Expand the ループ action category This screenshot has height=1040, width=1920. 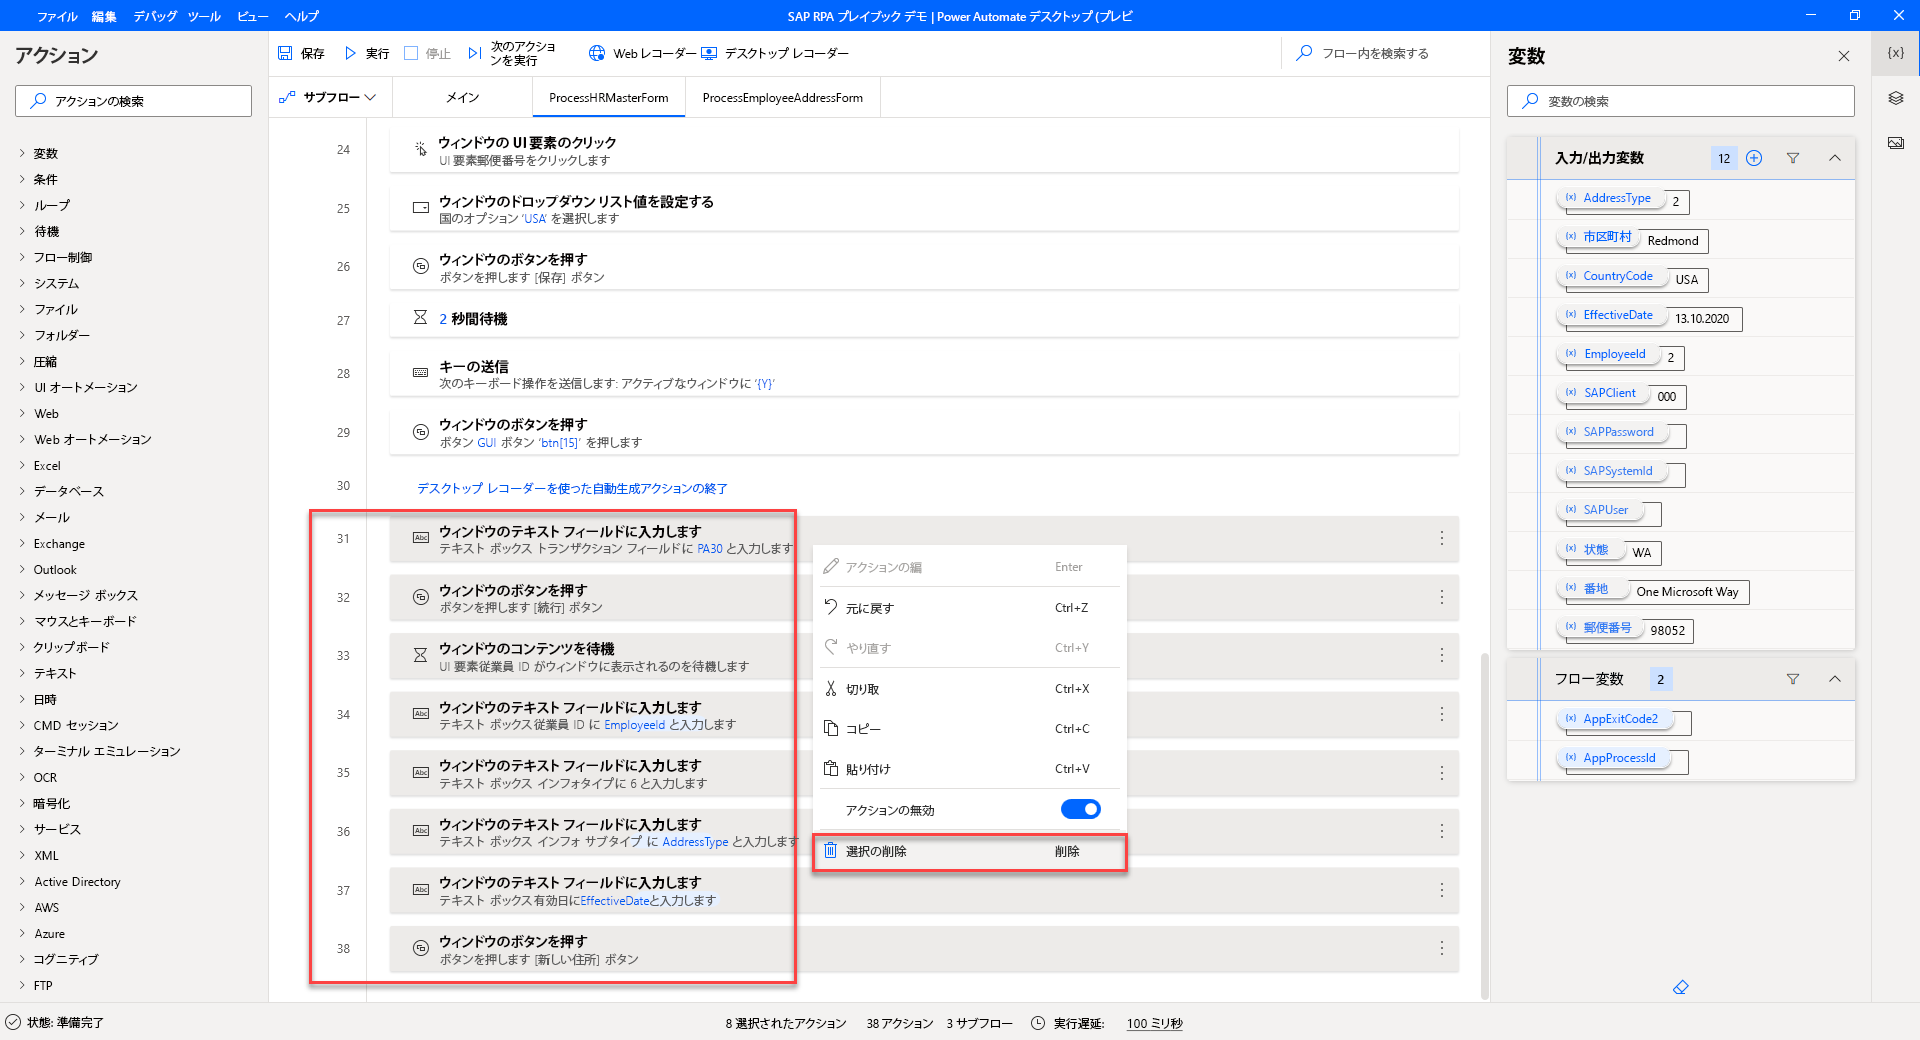(x=22, y=205)
